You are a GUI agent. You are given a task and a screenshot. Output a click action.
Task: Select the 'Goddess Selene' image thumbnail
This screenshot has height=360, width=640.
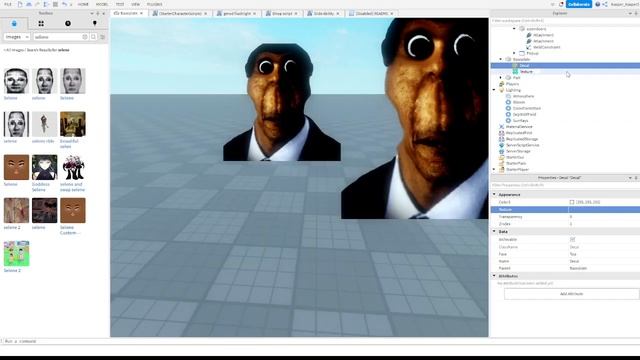coord(44,167)
